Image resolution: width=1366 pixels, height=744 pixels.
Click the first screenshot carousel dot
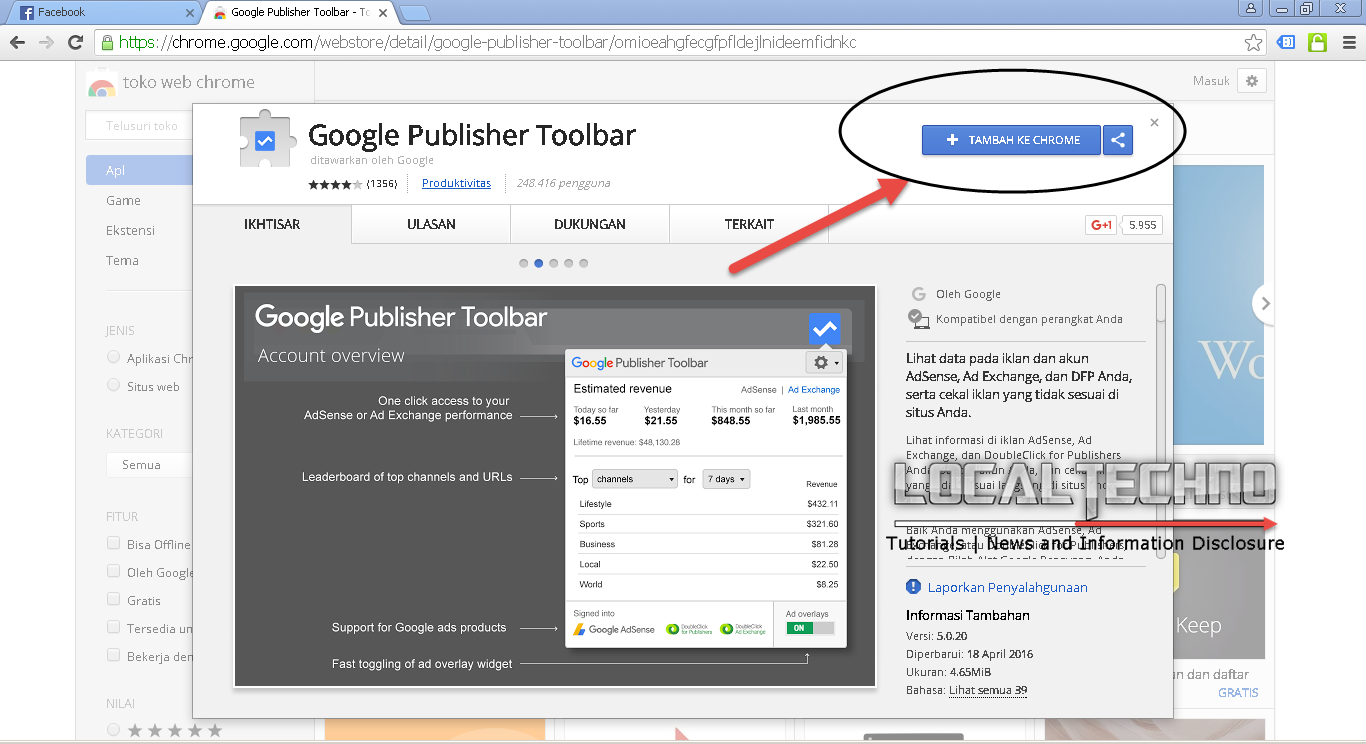[523, 264]
